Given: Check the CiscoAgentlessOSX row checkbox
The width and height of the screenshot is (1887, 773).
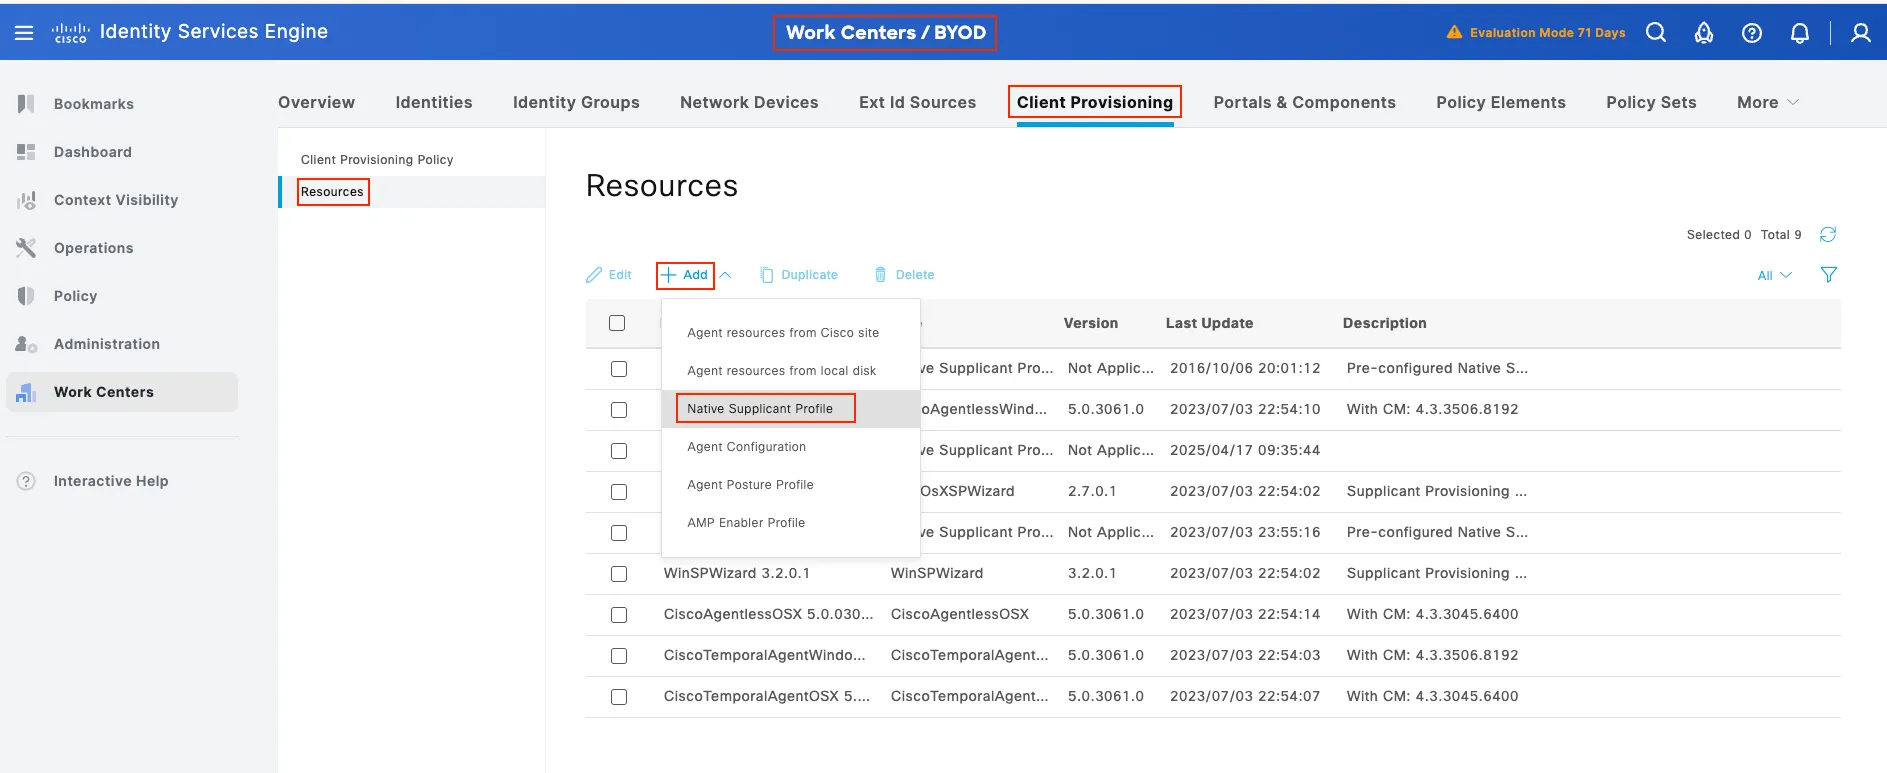Looking at the screenshot, I should coord(619,615).
